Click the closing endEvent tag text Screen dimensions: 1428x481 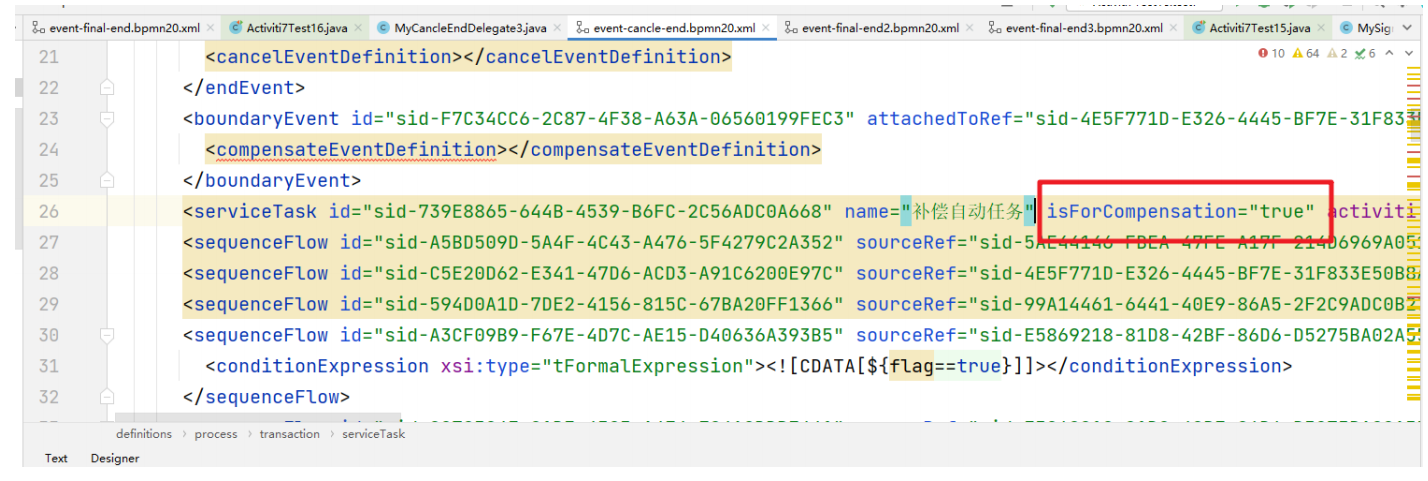coord(244,88)
